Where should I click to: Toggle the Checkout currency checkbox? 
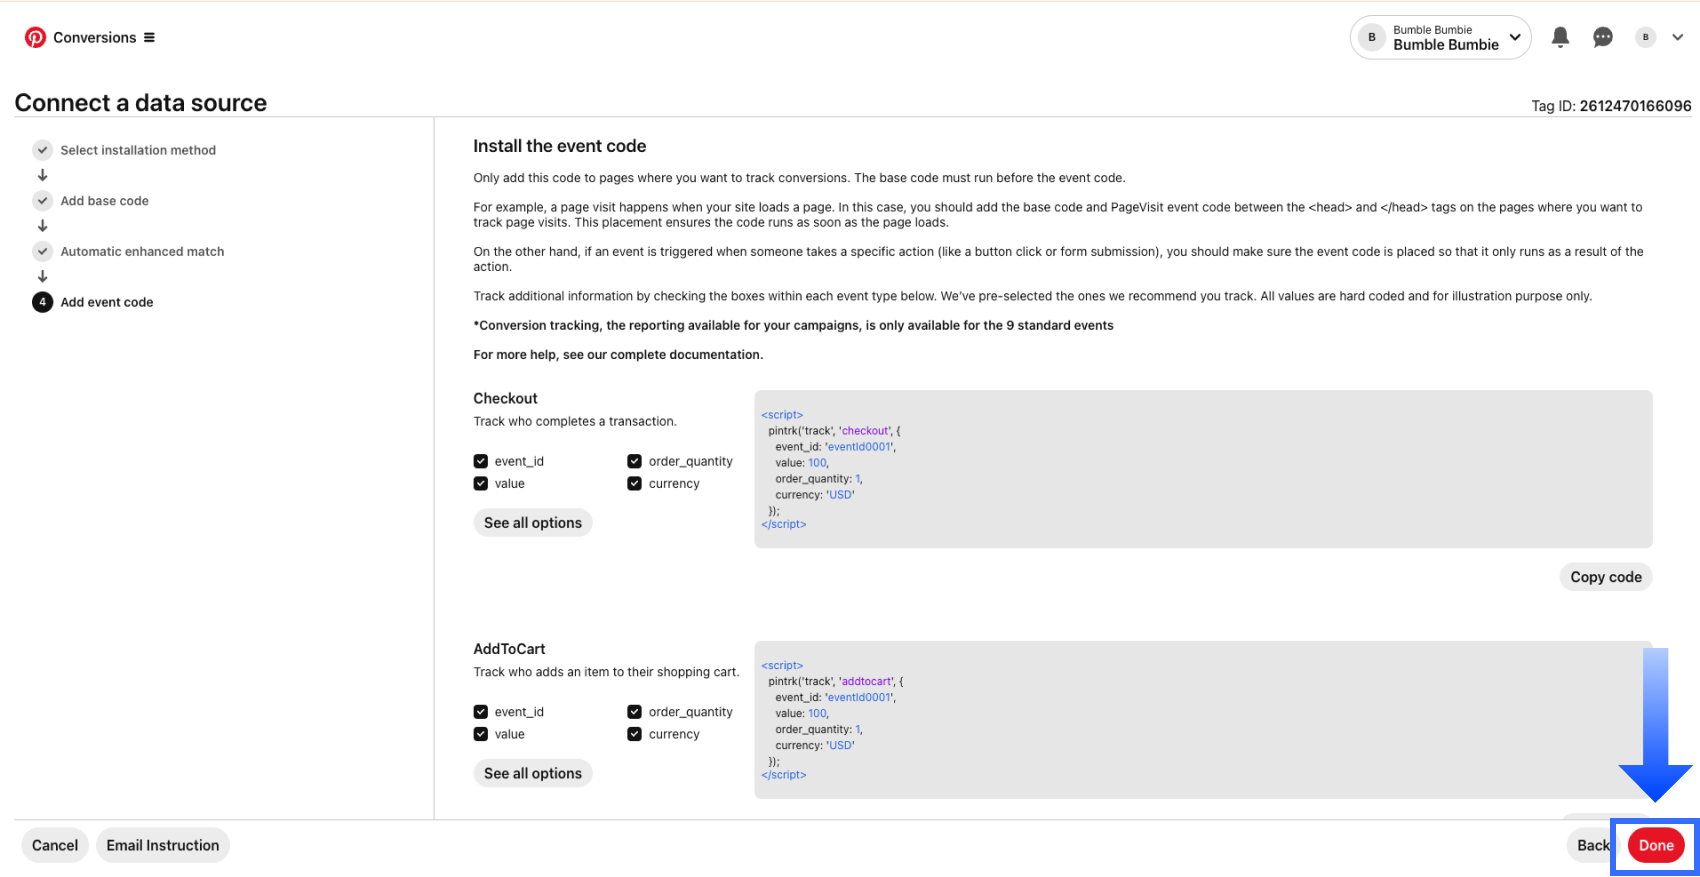634,484
